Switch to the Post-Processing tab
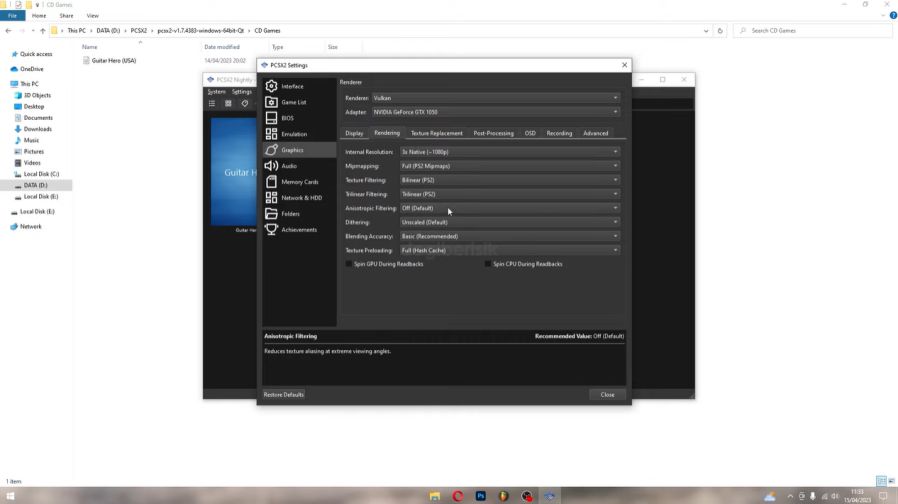This screenshot has width=898, height=504. pyautogui.click(x=493, y=133)
